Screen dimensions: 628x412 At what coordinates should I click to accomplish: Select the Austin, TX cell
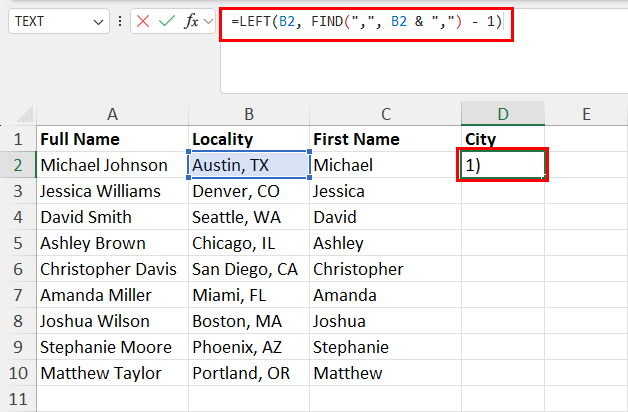pyautogui.click(x=249, y=165)
